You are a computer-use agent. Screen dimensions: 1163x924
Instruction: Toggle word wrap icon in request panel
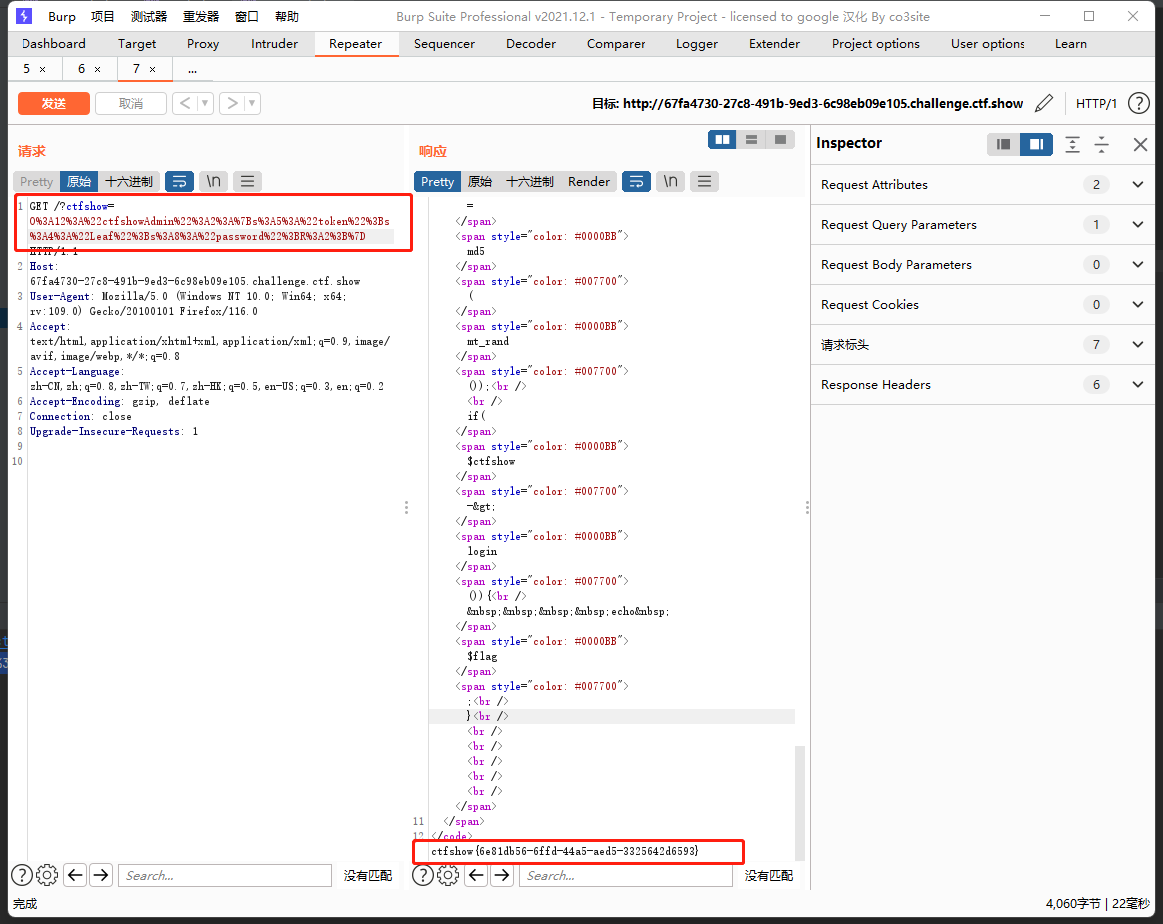tap(179, 181)
